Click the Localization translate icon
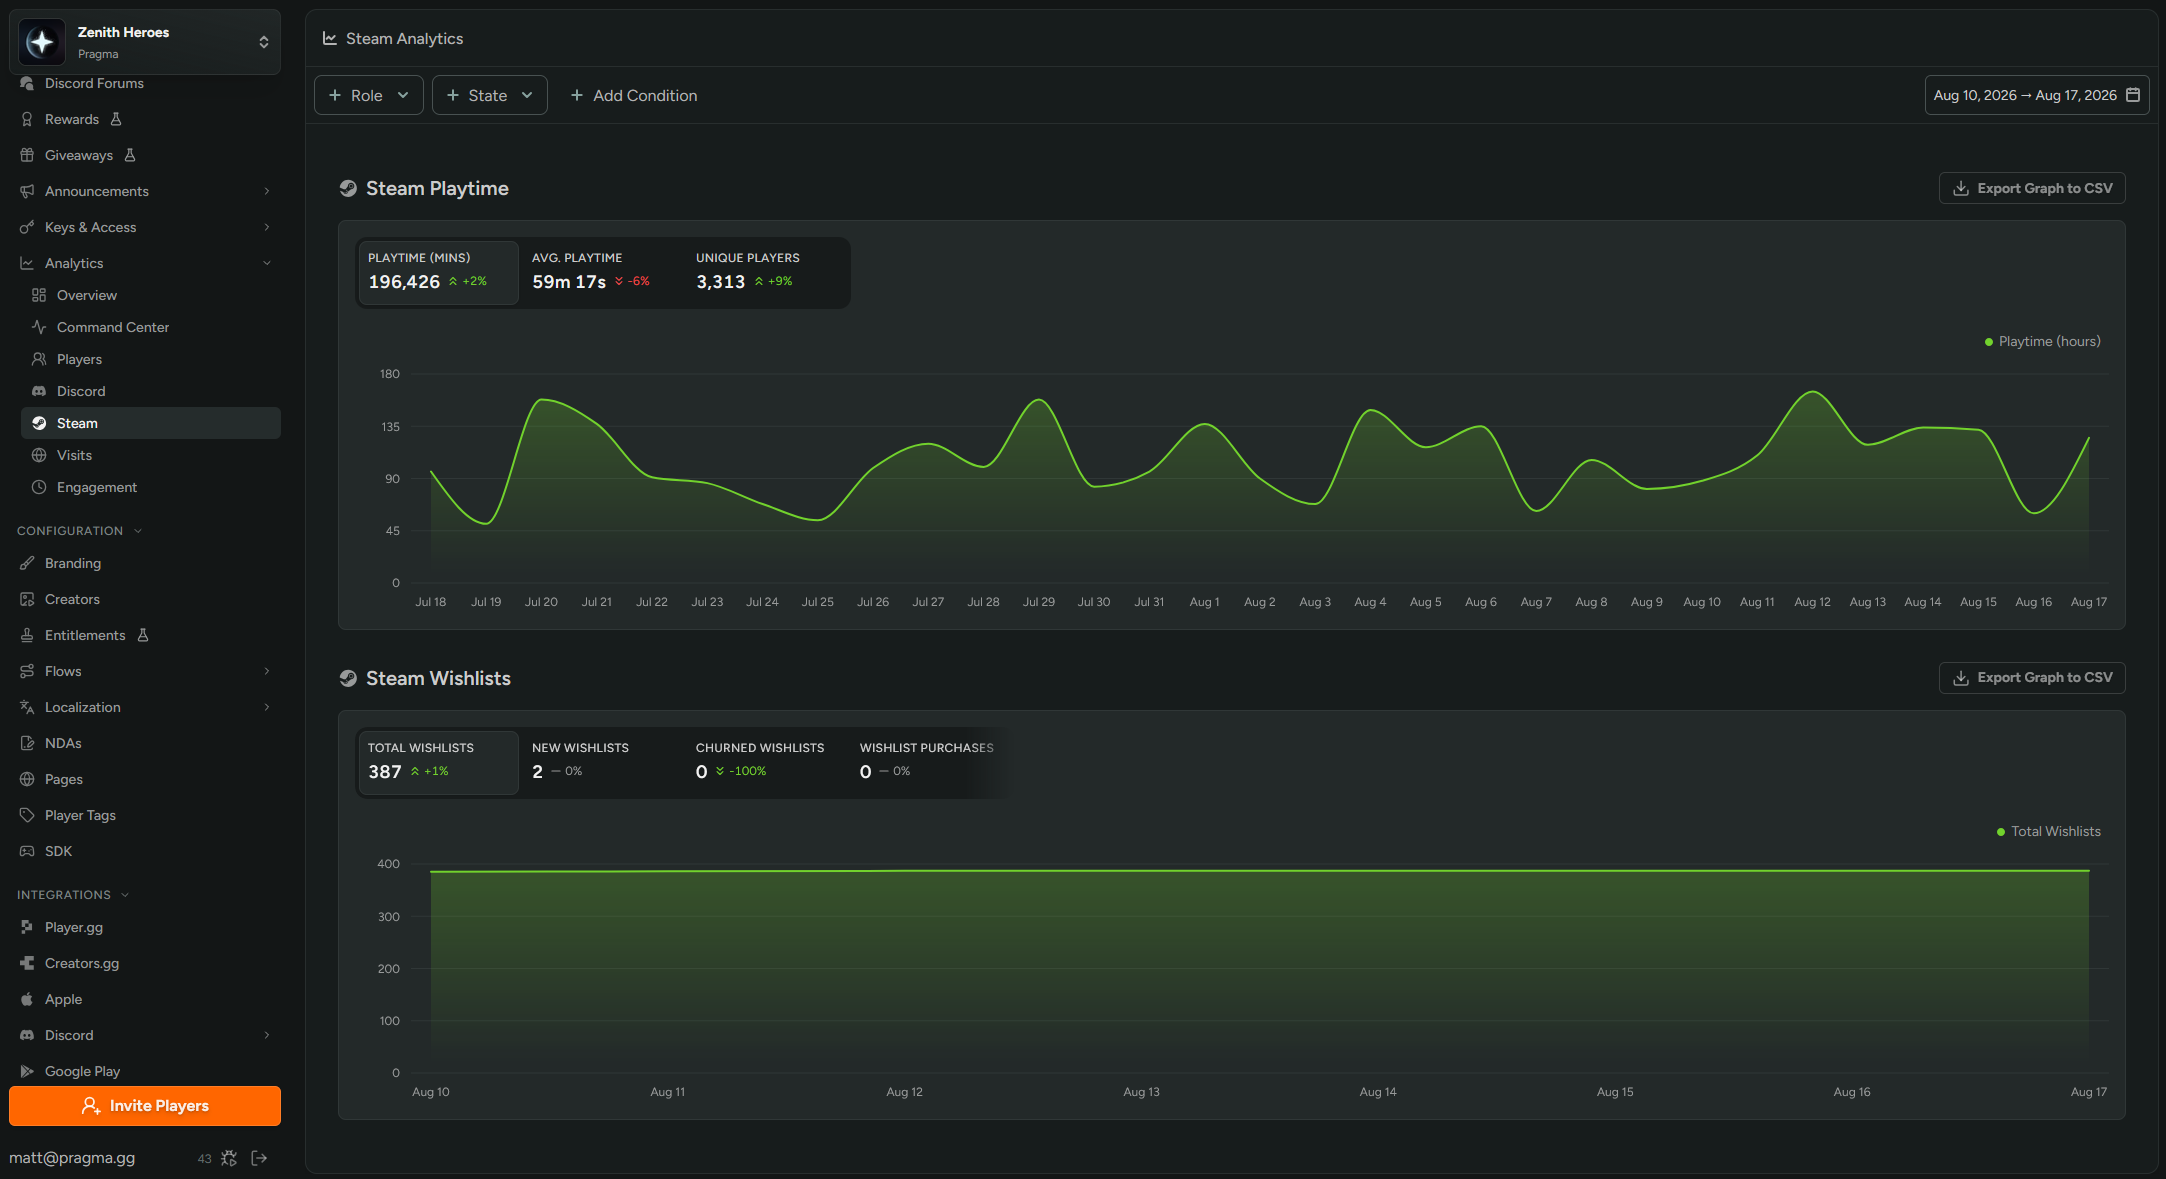The width and height of the screenshot is (2166, 1179). pyautogui.click(x=27, y=707)
